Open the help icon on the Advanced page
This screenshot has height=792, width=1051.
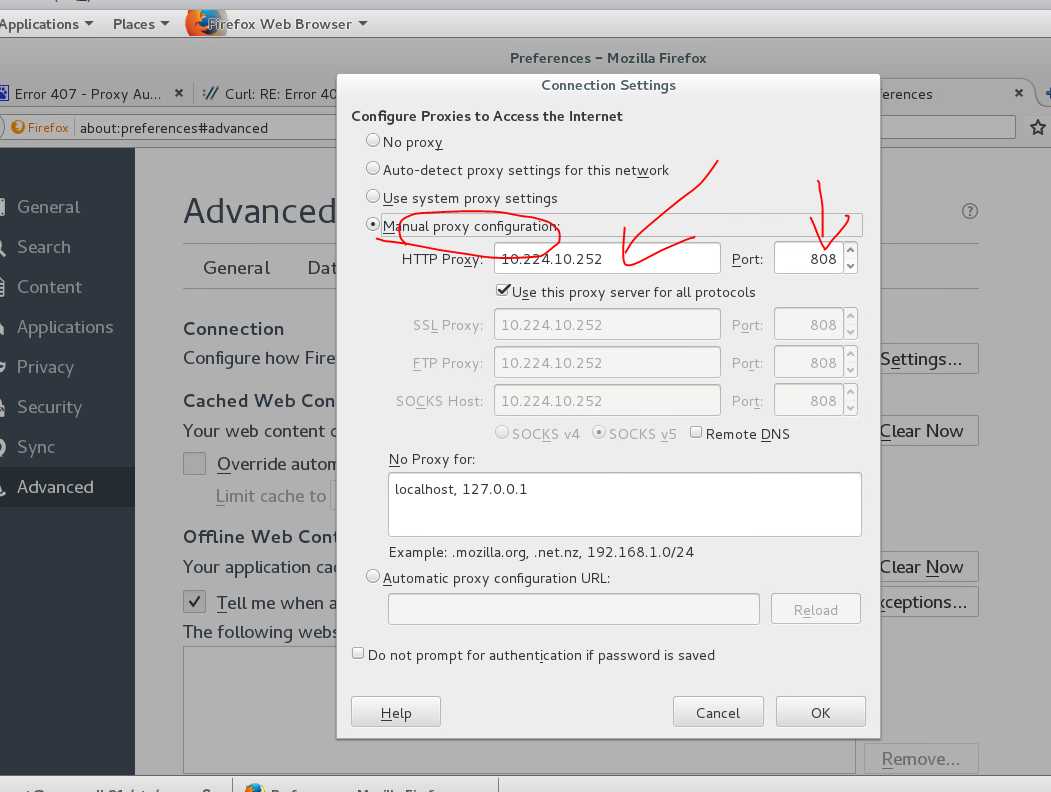(x=969, y=211)
